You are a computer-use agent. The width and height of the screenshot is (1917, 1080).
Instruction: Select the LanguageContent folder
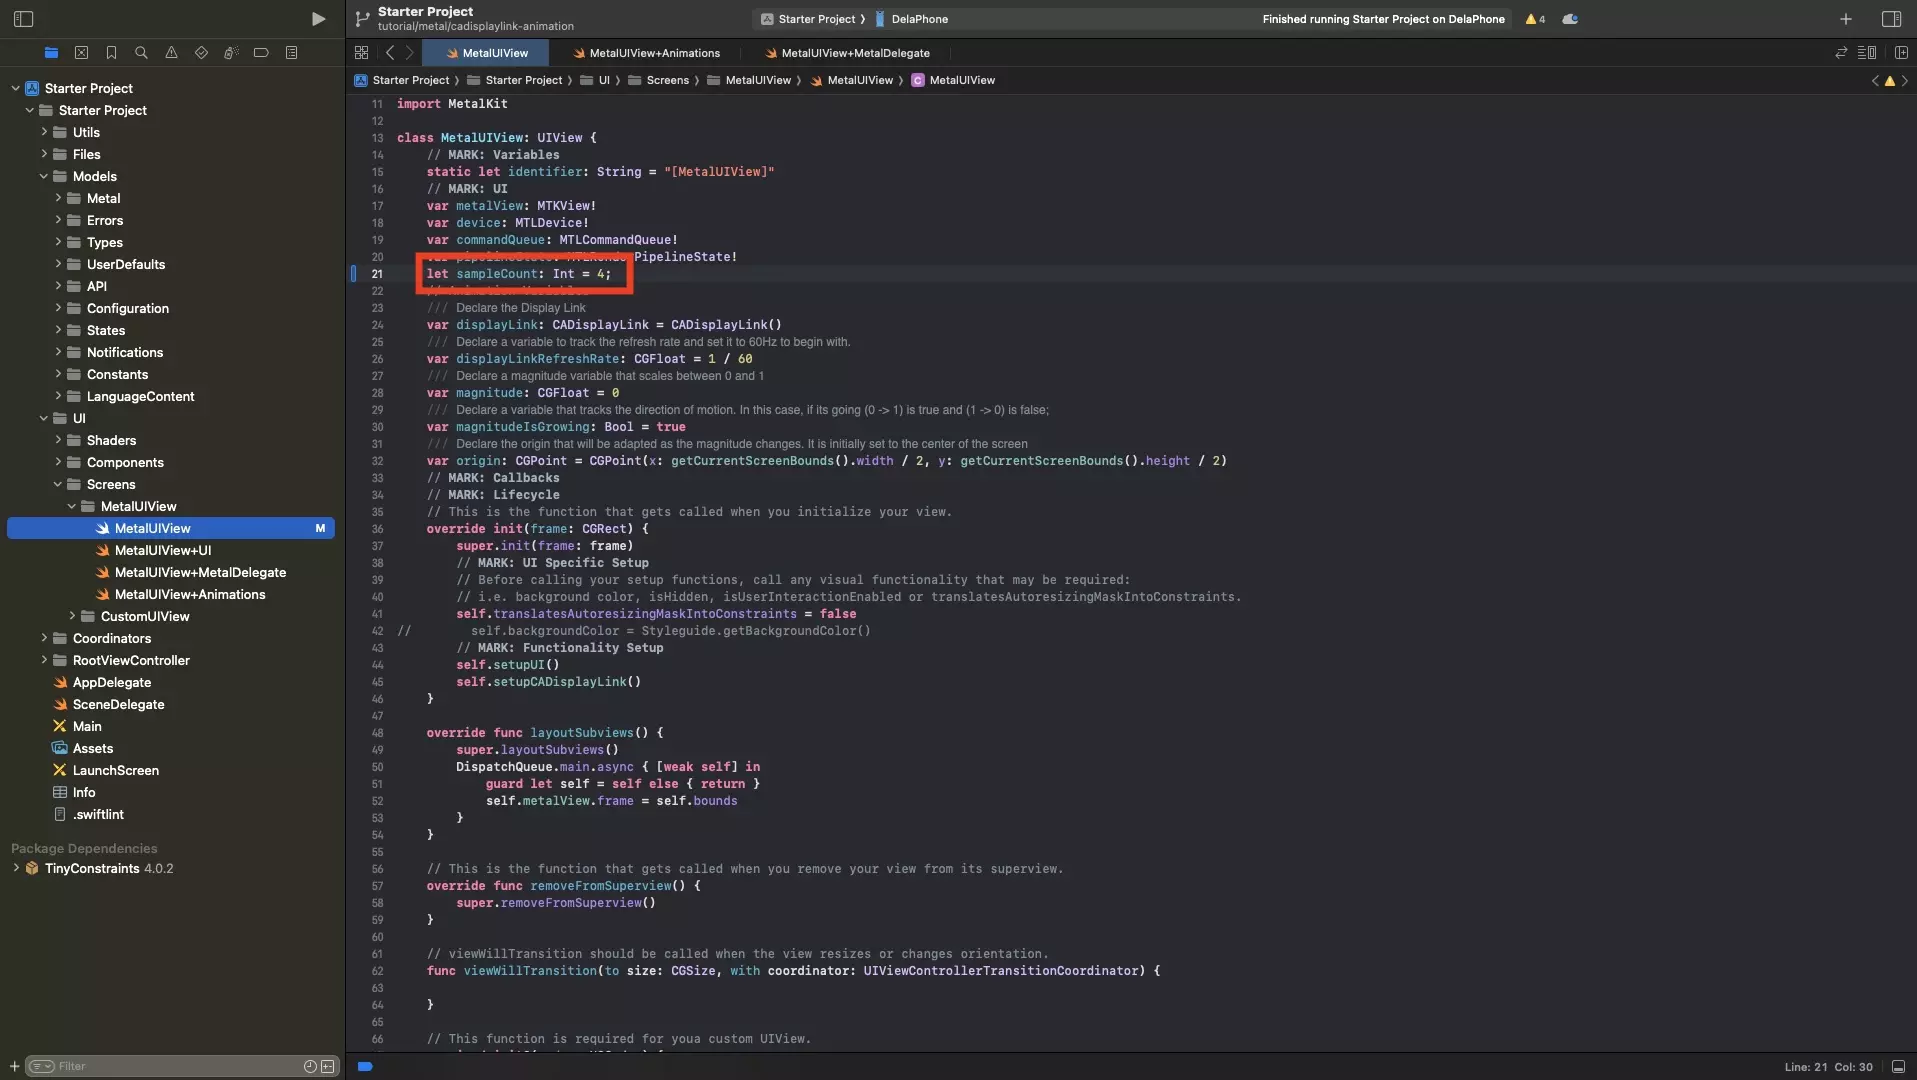(x=140, y=396)
